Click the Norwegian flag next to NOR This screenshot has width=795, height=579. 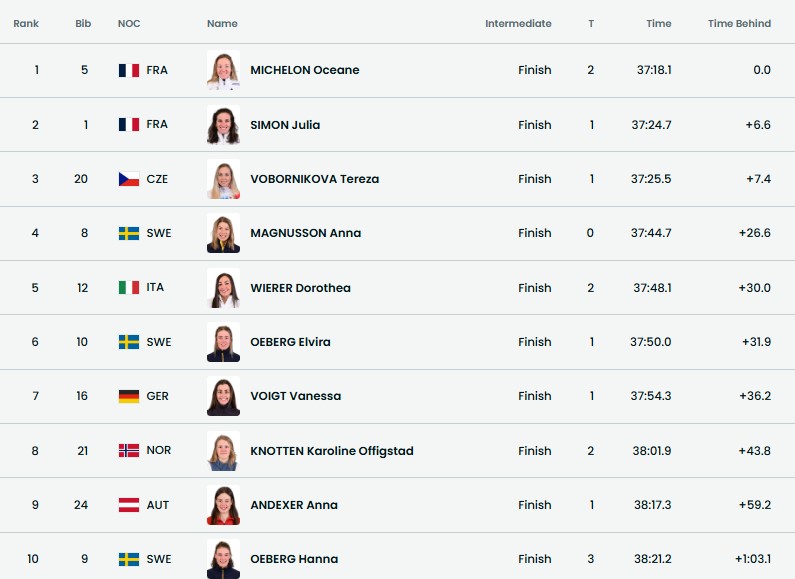(x=128, y=451)
